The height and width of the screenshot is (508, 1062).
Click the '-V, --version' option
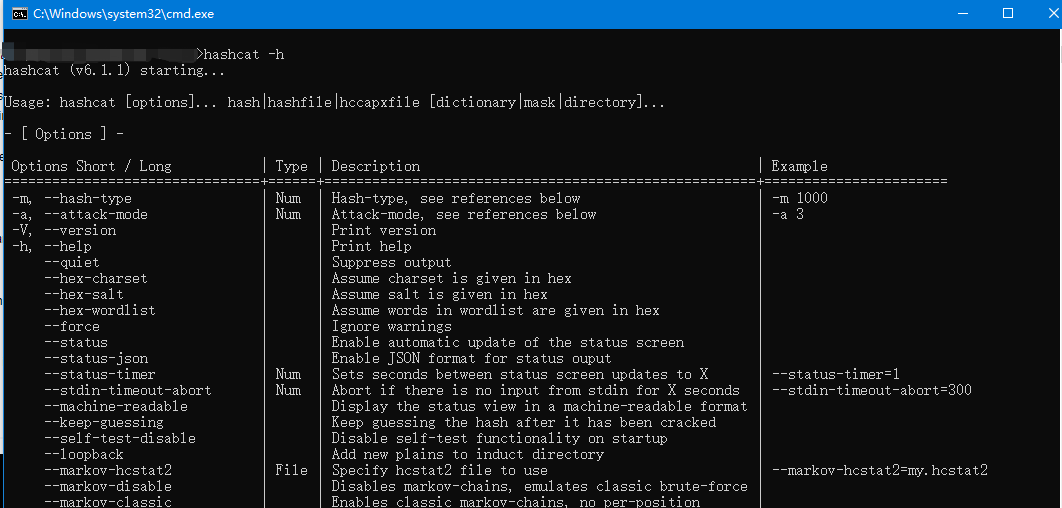point(64,230)
